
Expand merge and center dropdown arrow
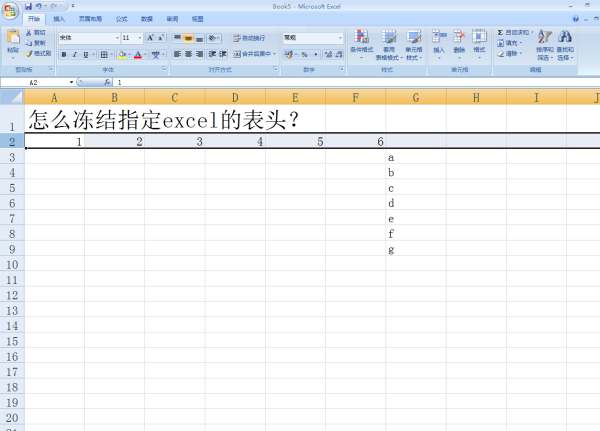point(274,54)
